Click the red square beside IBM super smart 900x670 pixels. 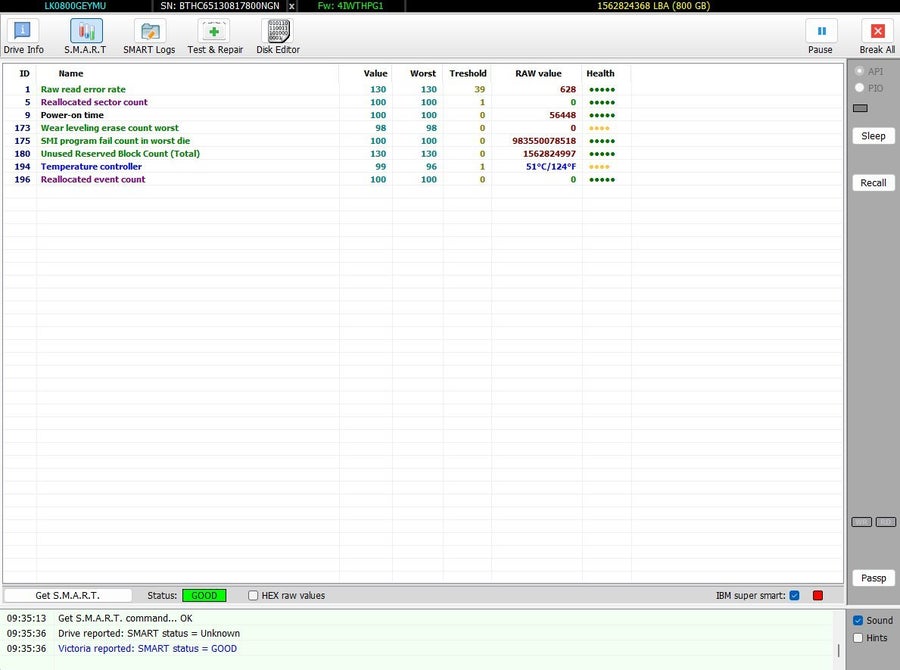818,595
